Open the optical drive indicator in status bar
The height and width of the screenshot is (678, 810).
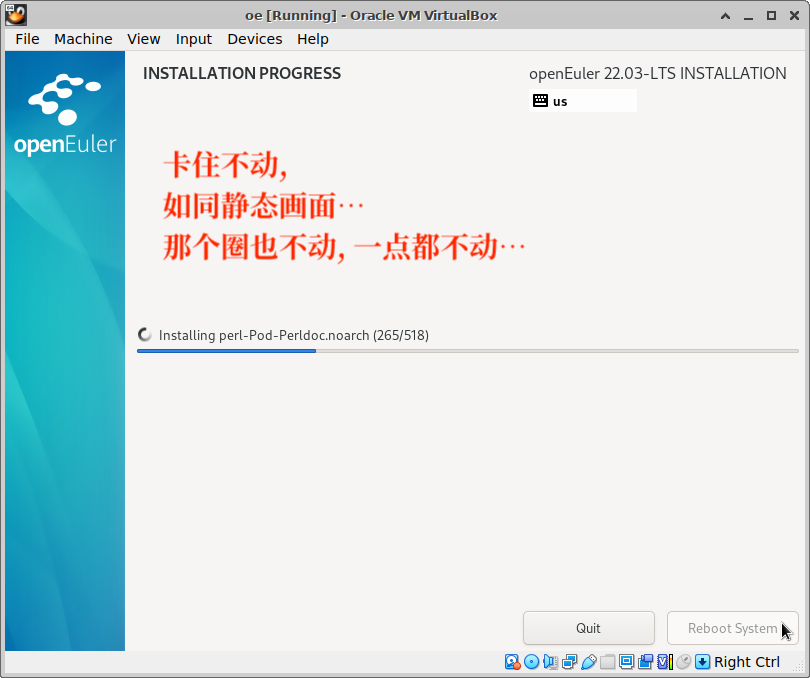click(x=532, y=662)
